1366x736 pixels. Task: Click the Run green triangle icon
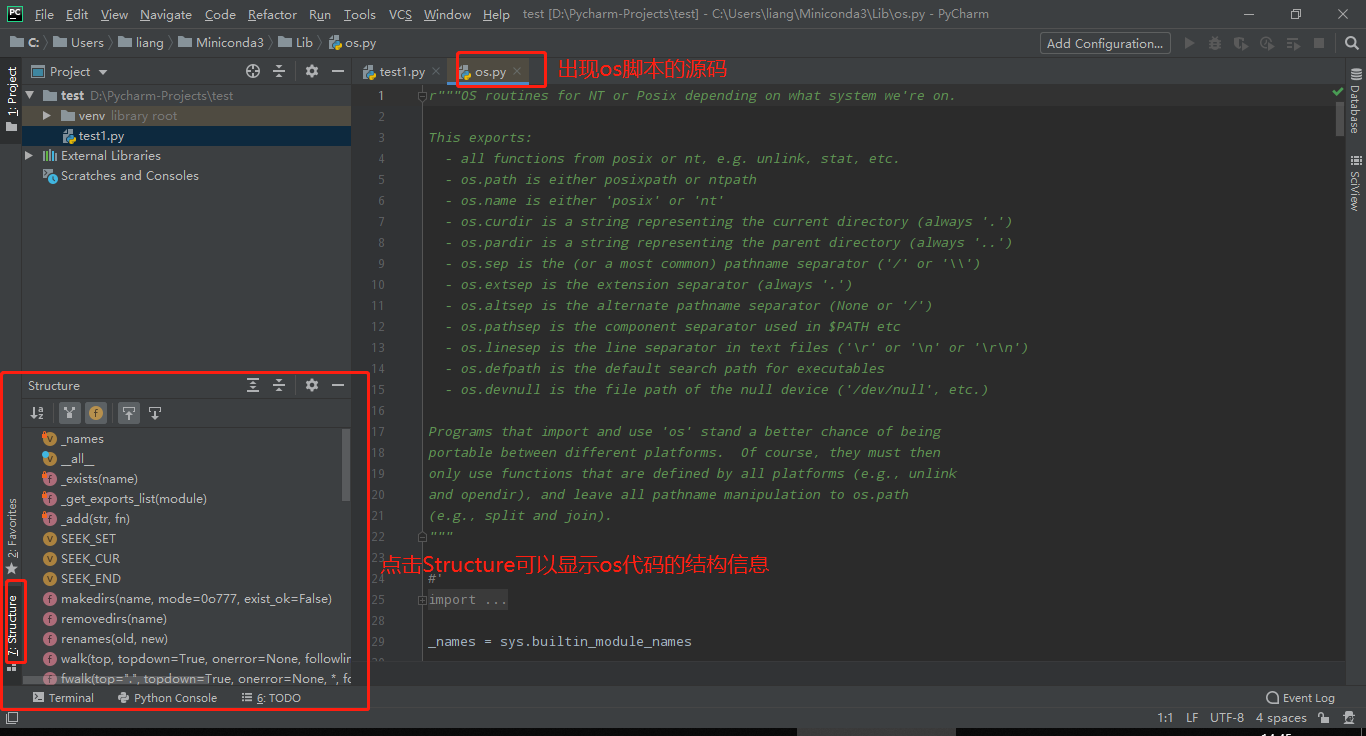tap(1189, 43)
